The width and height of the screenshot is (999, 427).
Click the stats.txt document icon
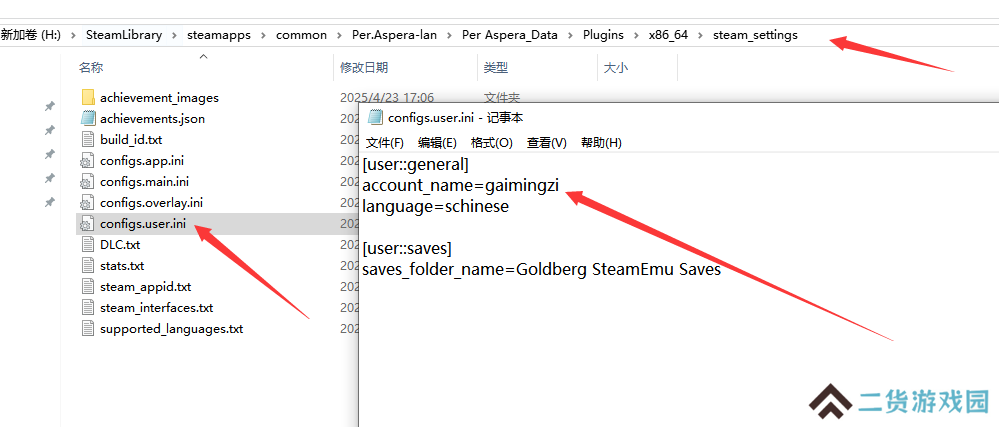[88, 266]
